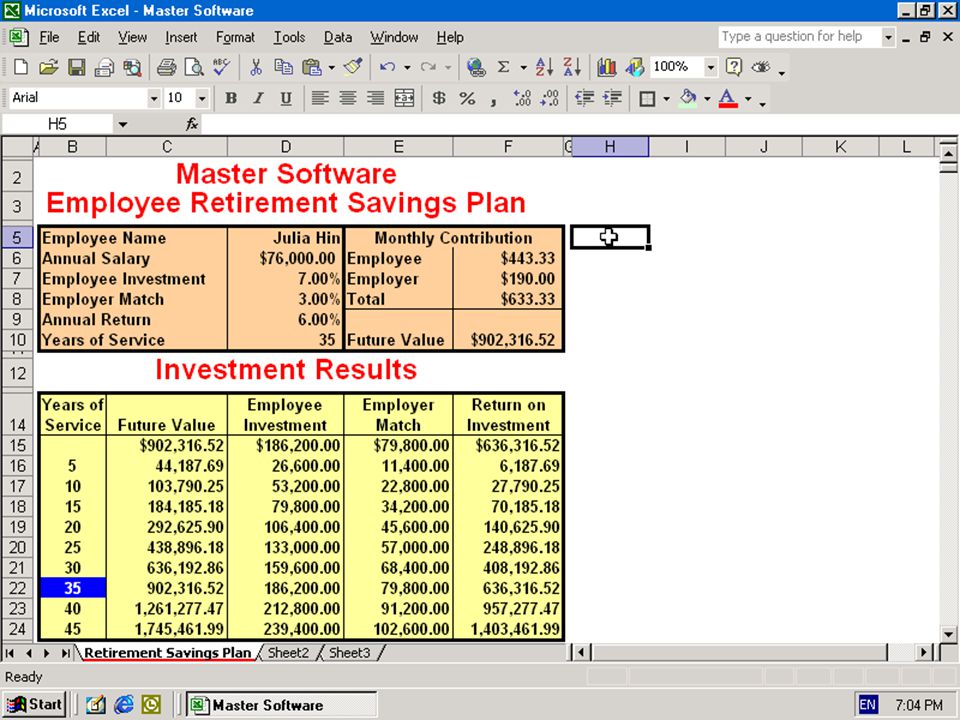Open the Zoom dropdown showing 100%

(x=710, y=67)
